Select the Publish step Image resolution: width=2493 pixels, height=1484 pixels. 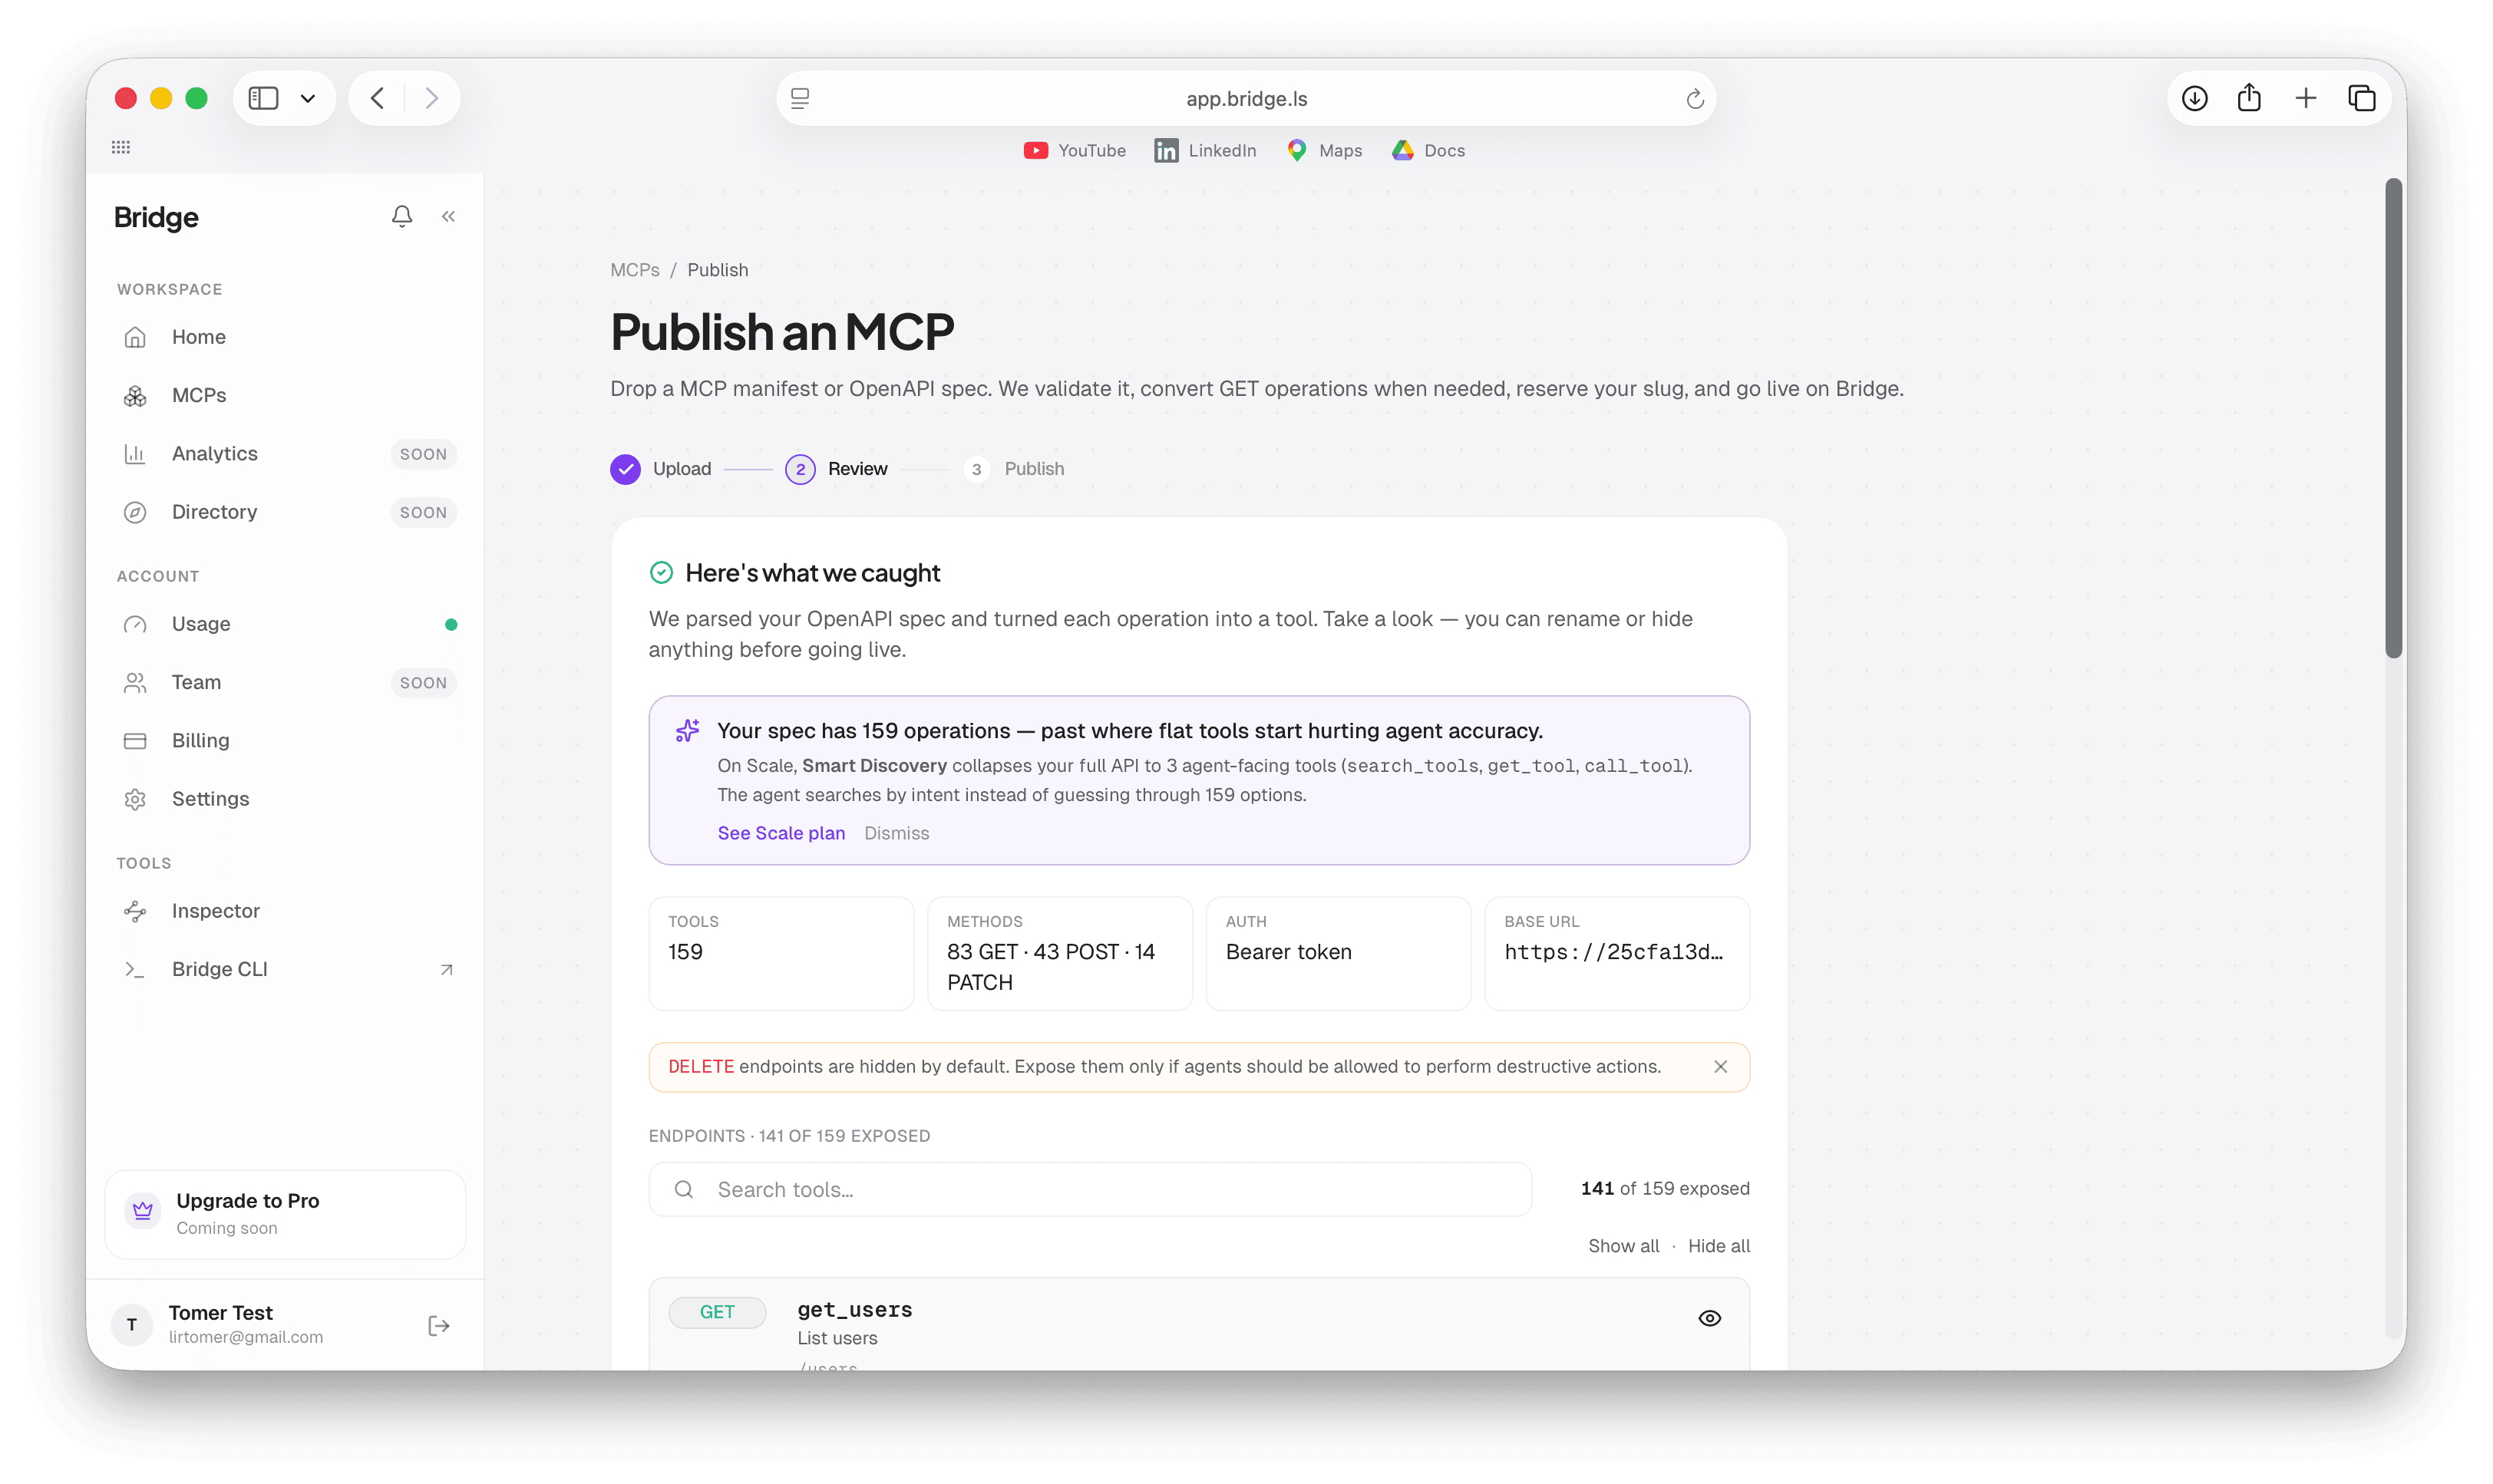(1014, 469)
